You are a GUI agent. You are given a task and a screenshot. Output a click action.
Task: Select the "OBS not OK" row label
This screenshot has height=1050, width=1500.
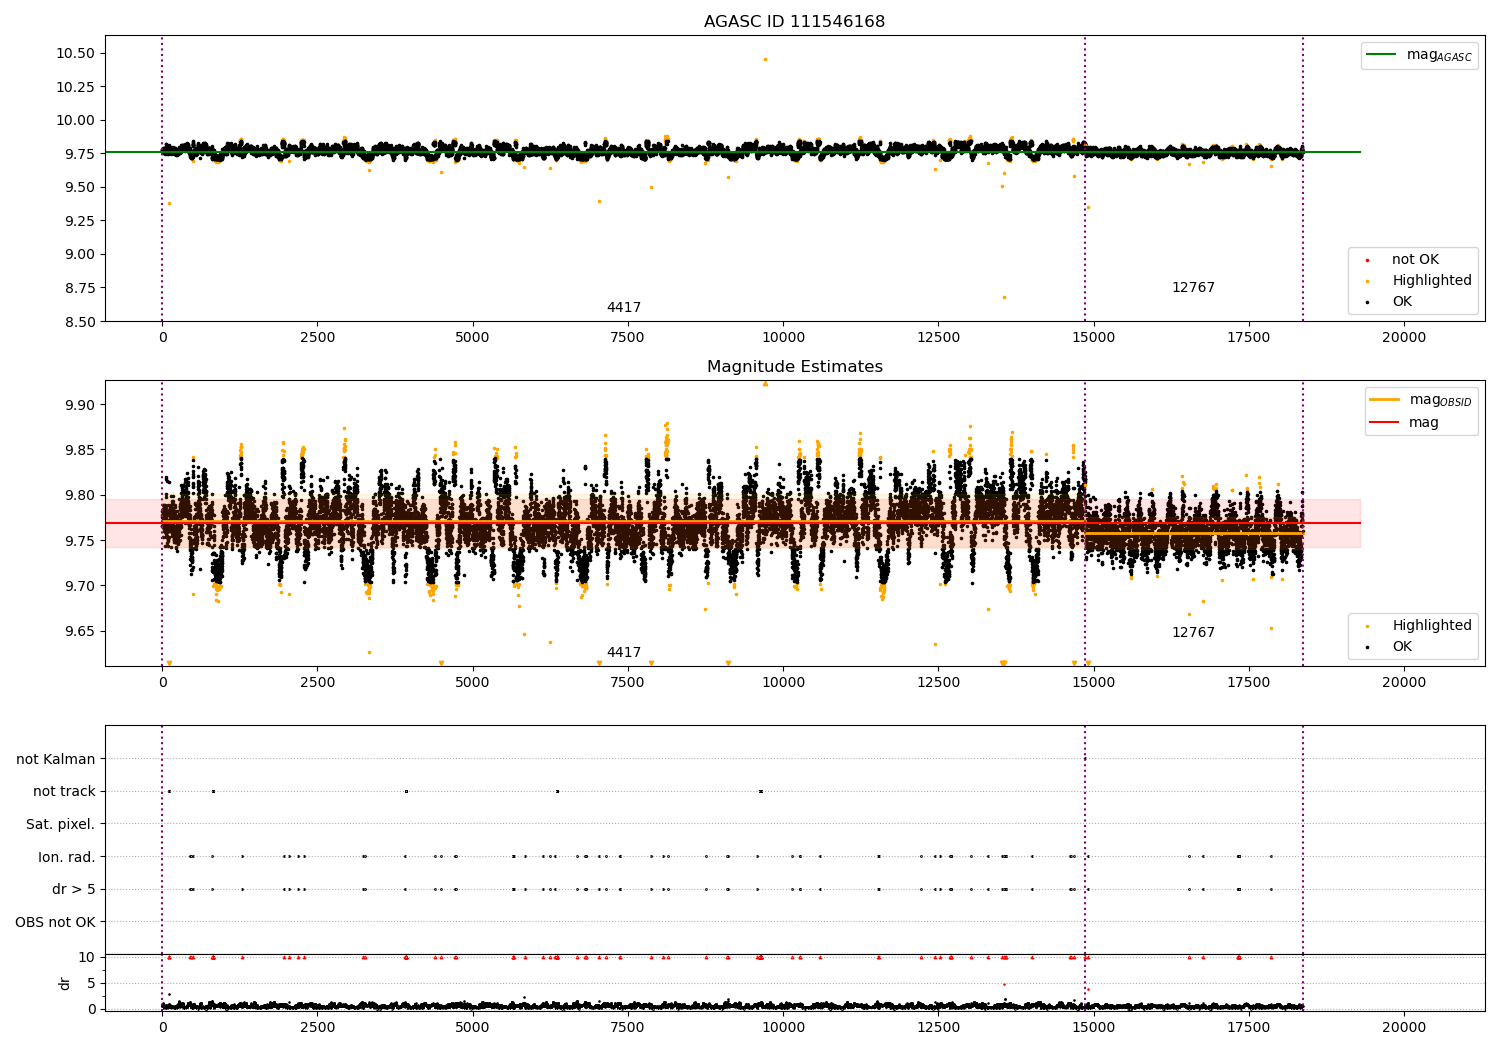click(x=55, y=922)
